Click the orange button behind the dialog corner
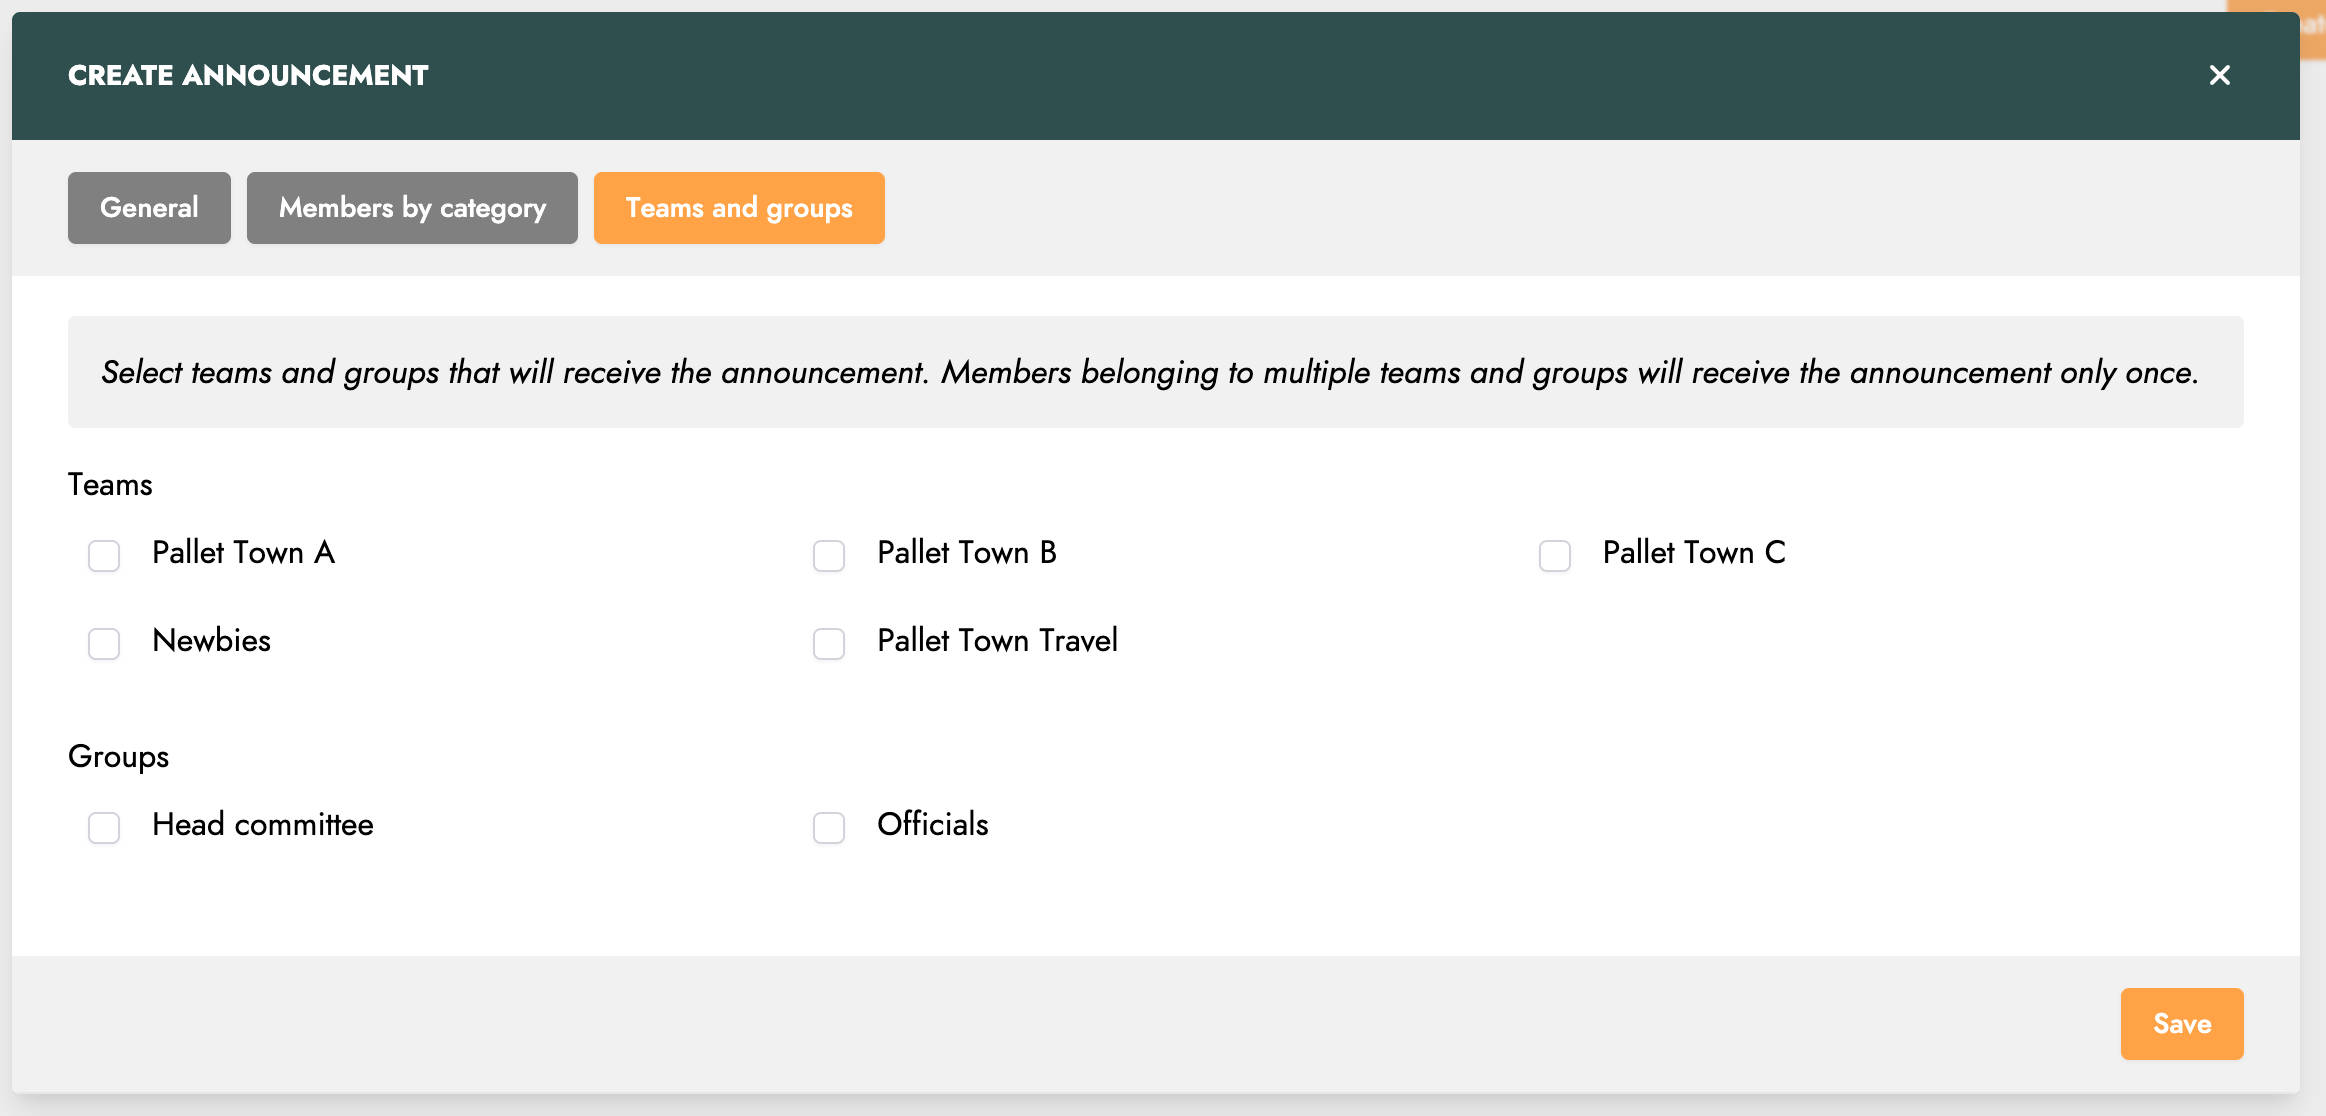Viewport: 2326px width, 1116px height. [2312, 30]
